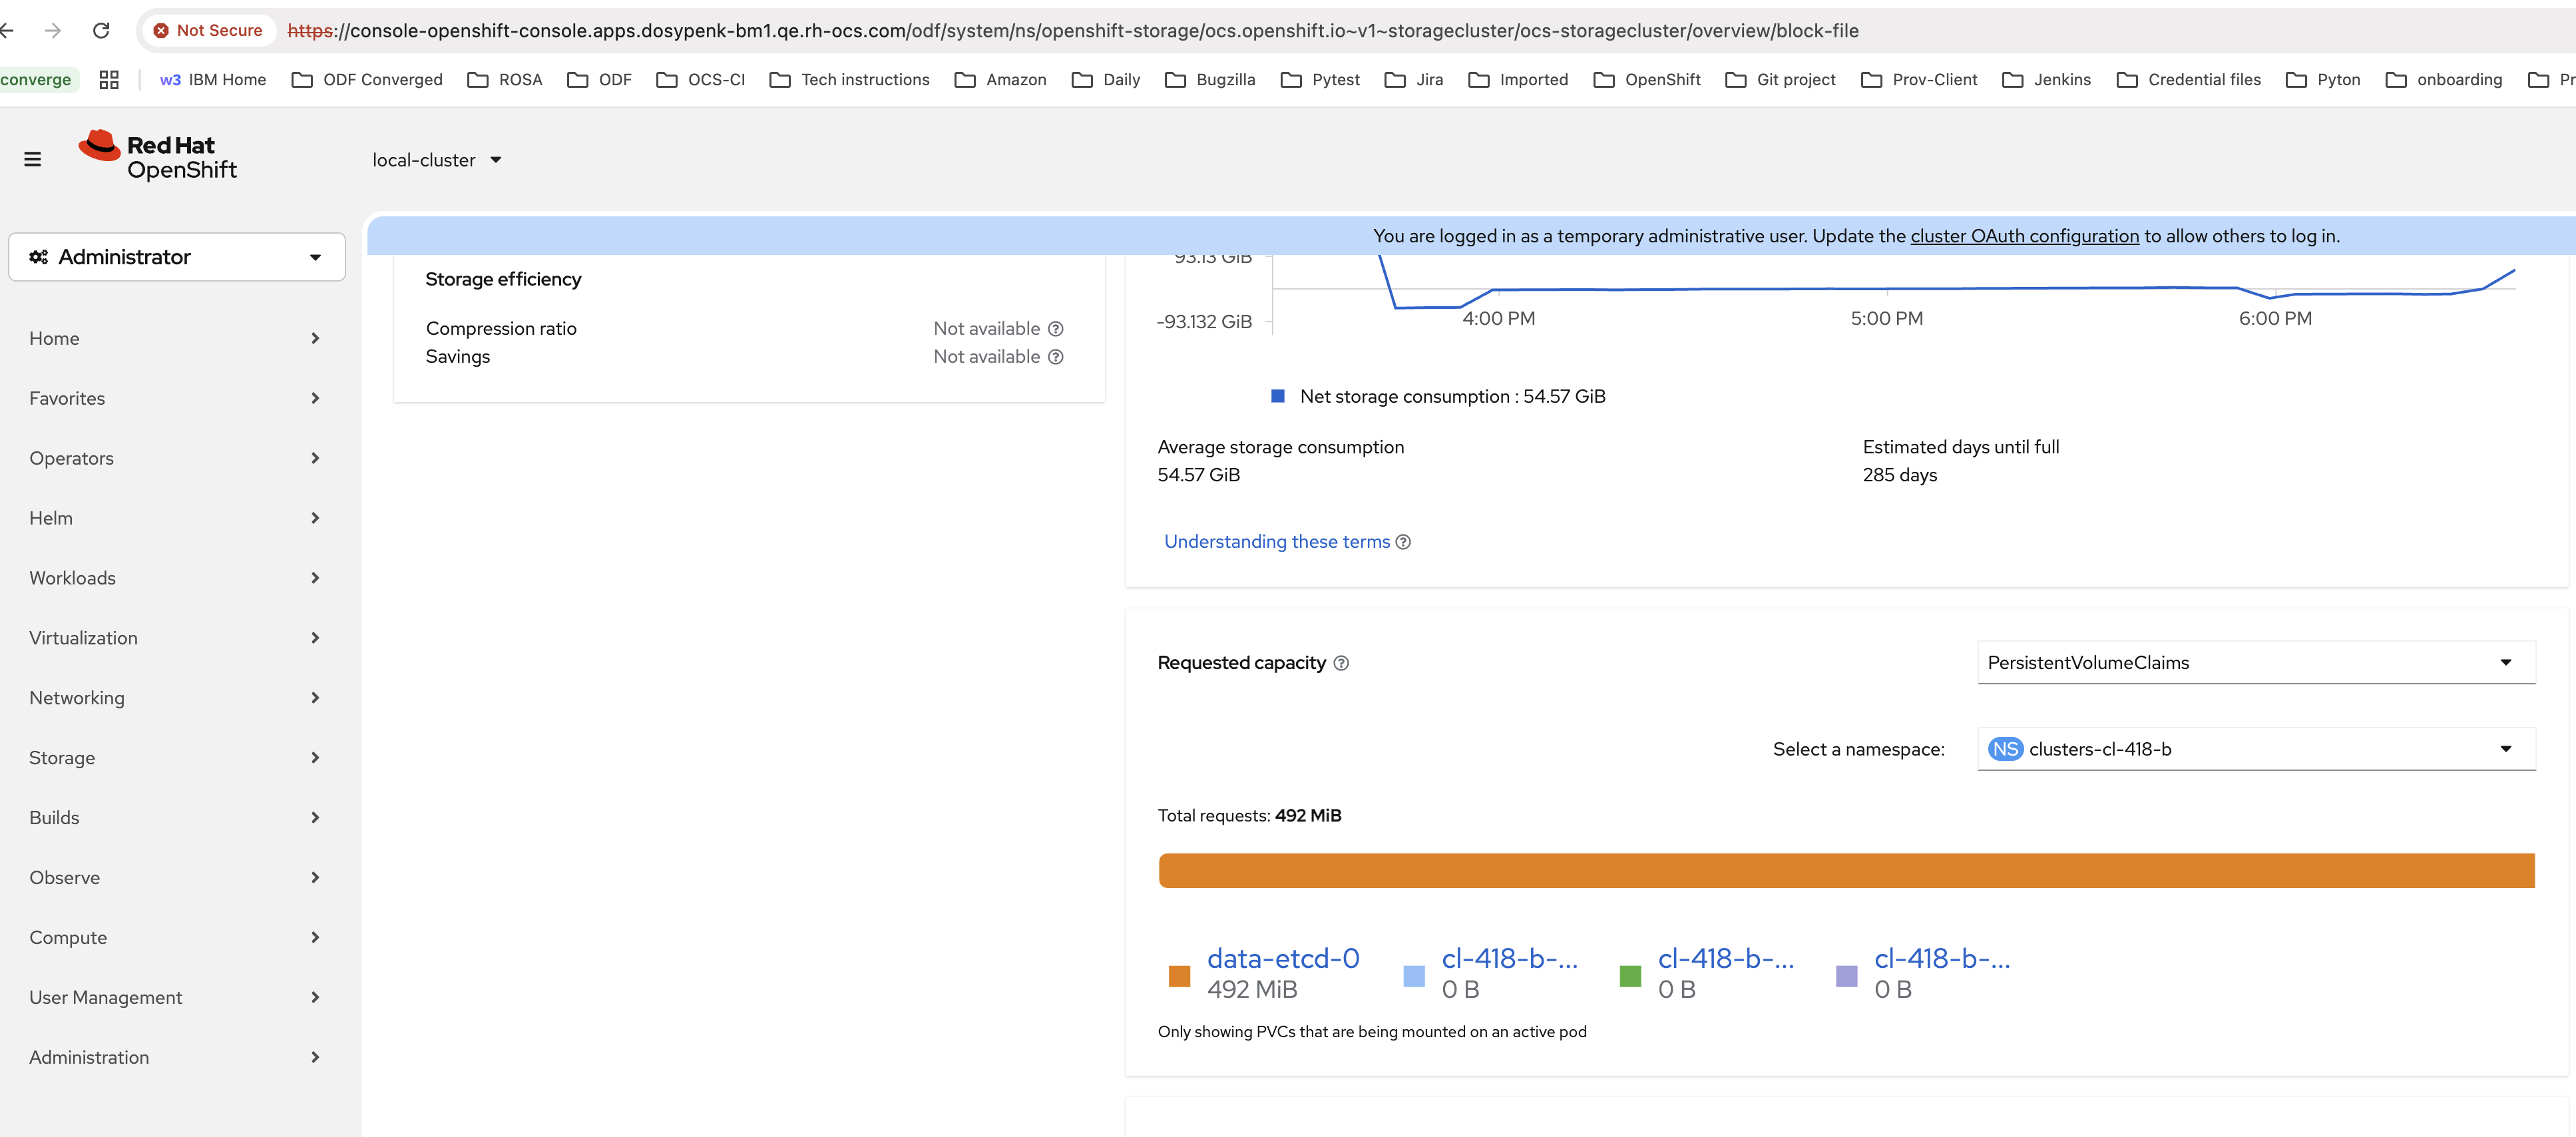Screen dimensions: 2576x1137
Task: Open the browser apps grid icon
Action: (x=109, y=80)
